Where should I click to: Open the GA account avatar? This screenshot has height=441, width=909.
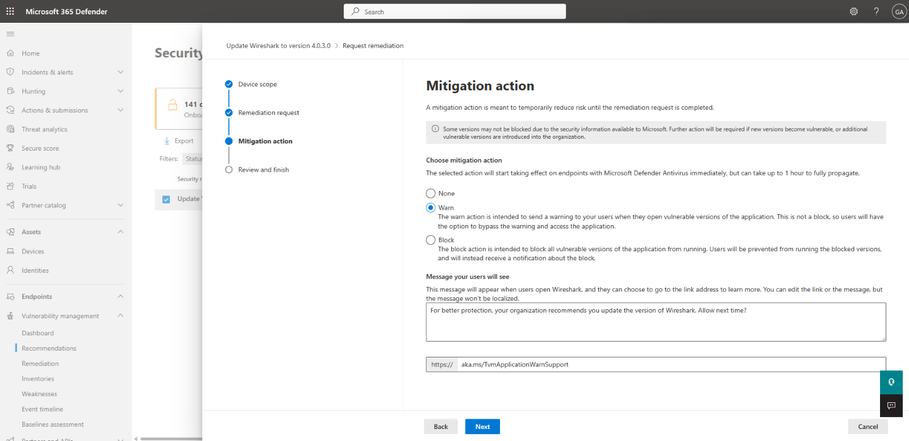pyautogui.click(x=899, y=12)
